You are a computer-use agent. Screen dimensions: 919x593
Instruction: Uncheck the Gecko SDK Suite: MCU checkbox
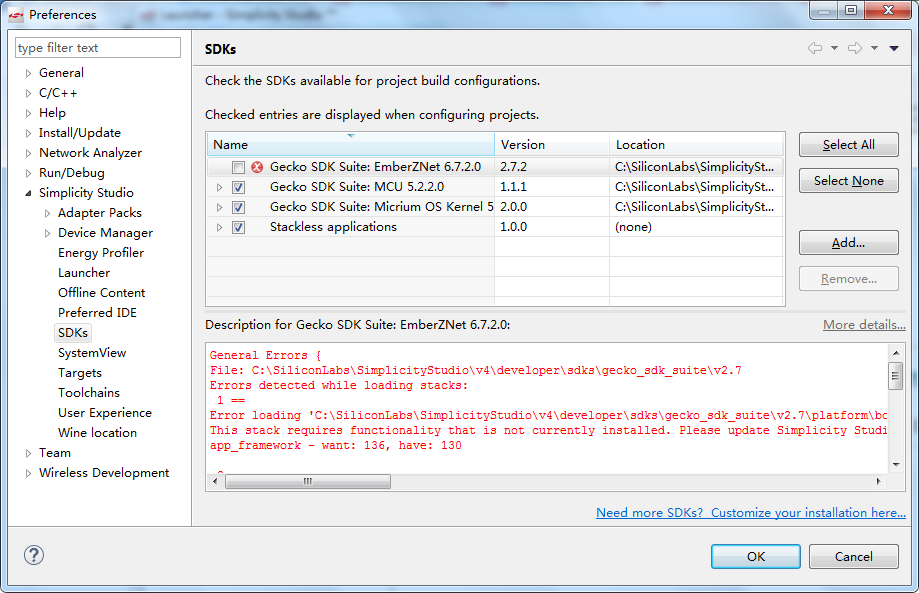click(238, 188)
